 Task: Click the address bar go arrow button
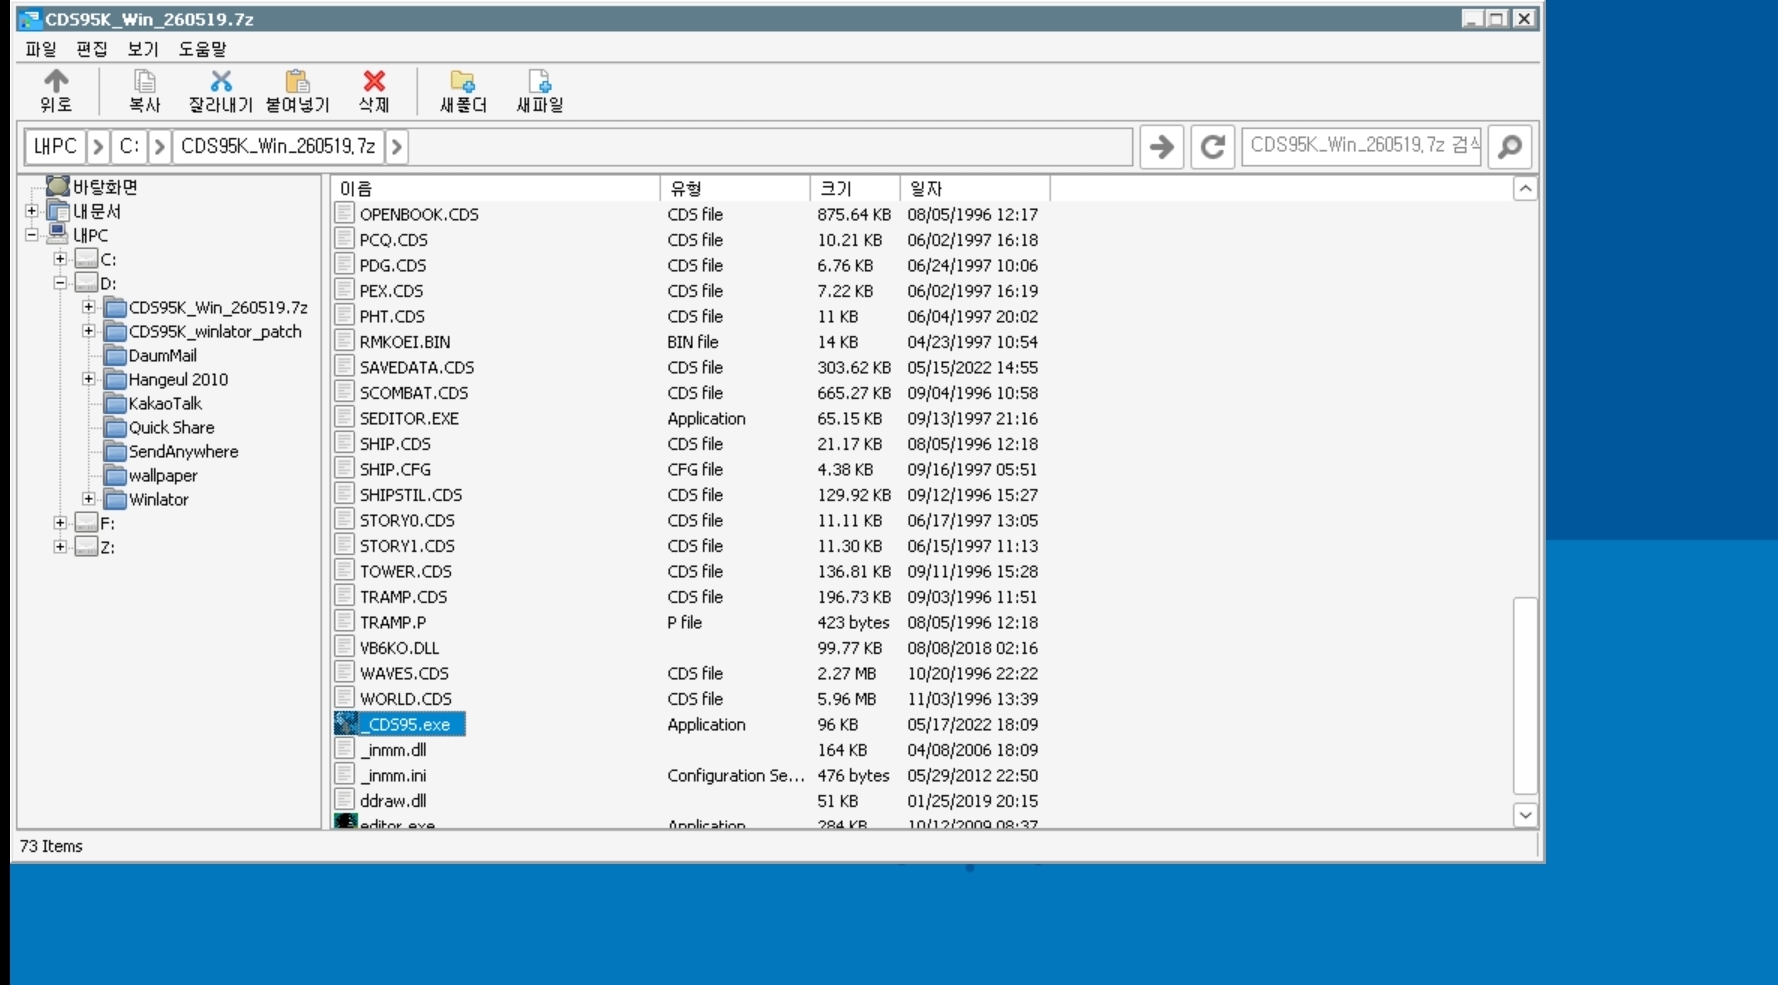1161,147
